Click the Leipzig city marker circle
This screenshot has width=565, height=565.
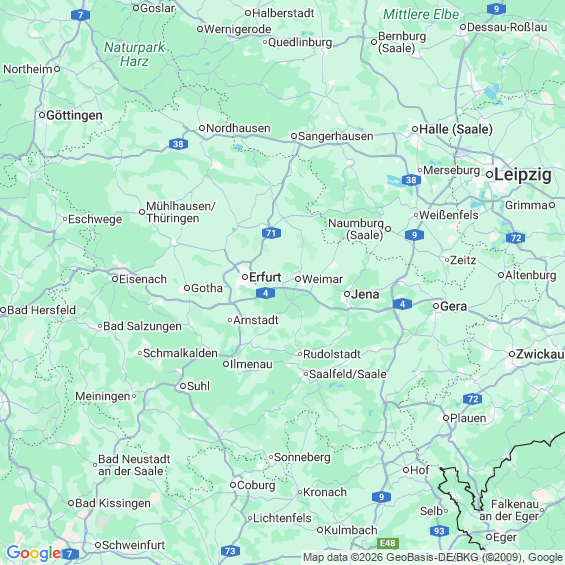coord(489,175)
